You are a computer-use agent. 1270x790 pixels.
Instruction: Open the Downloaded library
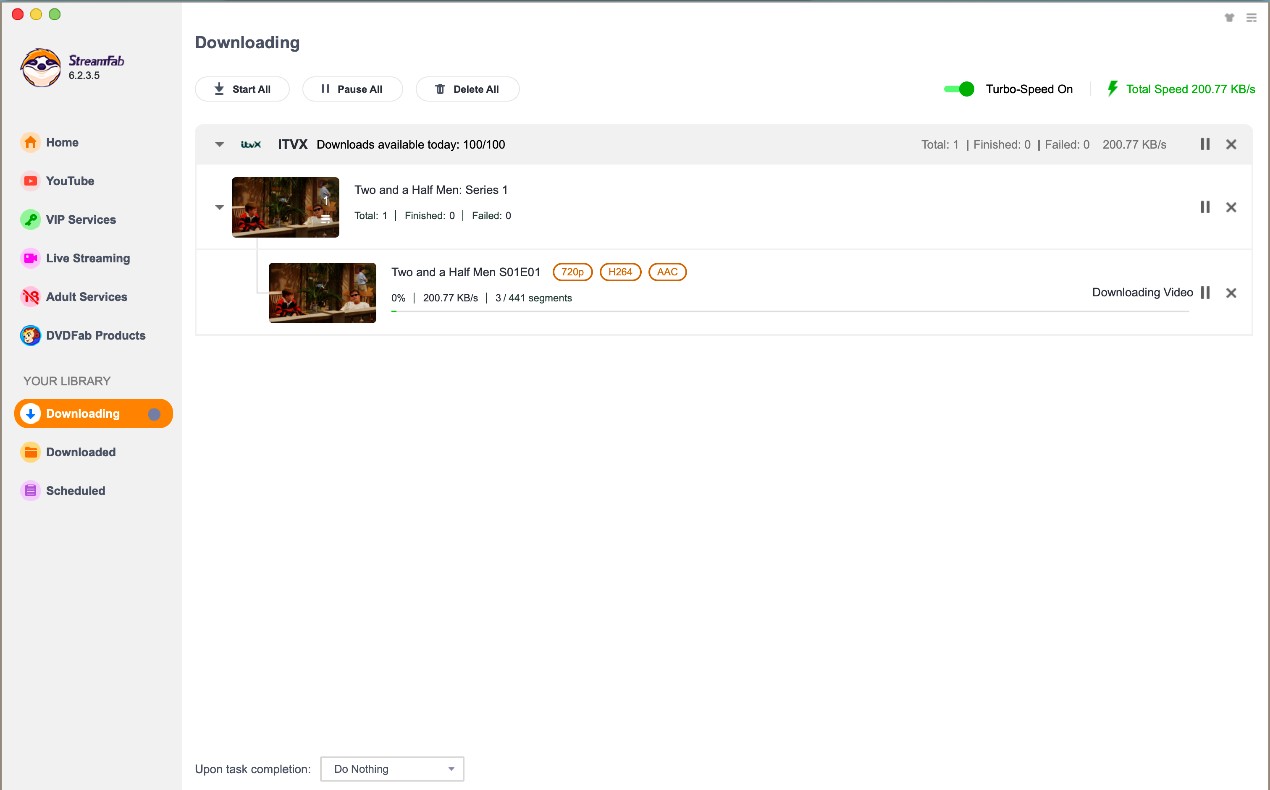click(80, 452)
